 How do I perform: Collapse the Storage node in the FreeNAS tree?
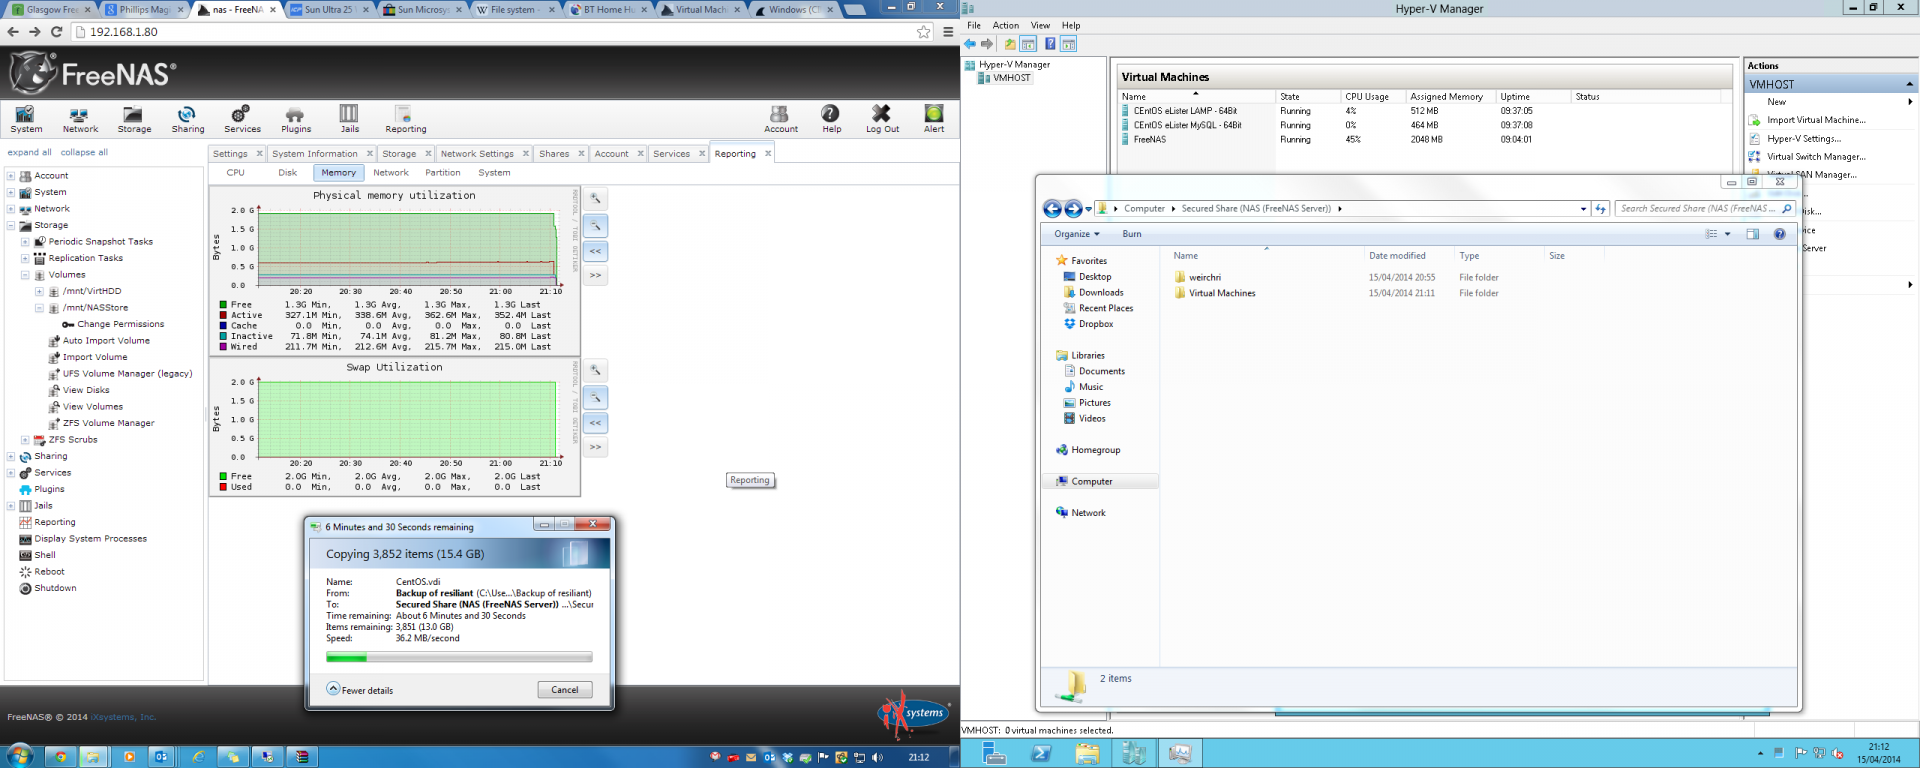pyautogui.click(x=11, y=226)
